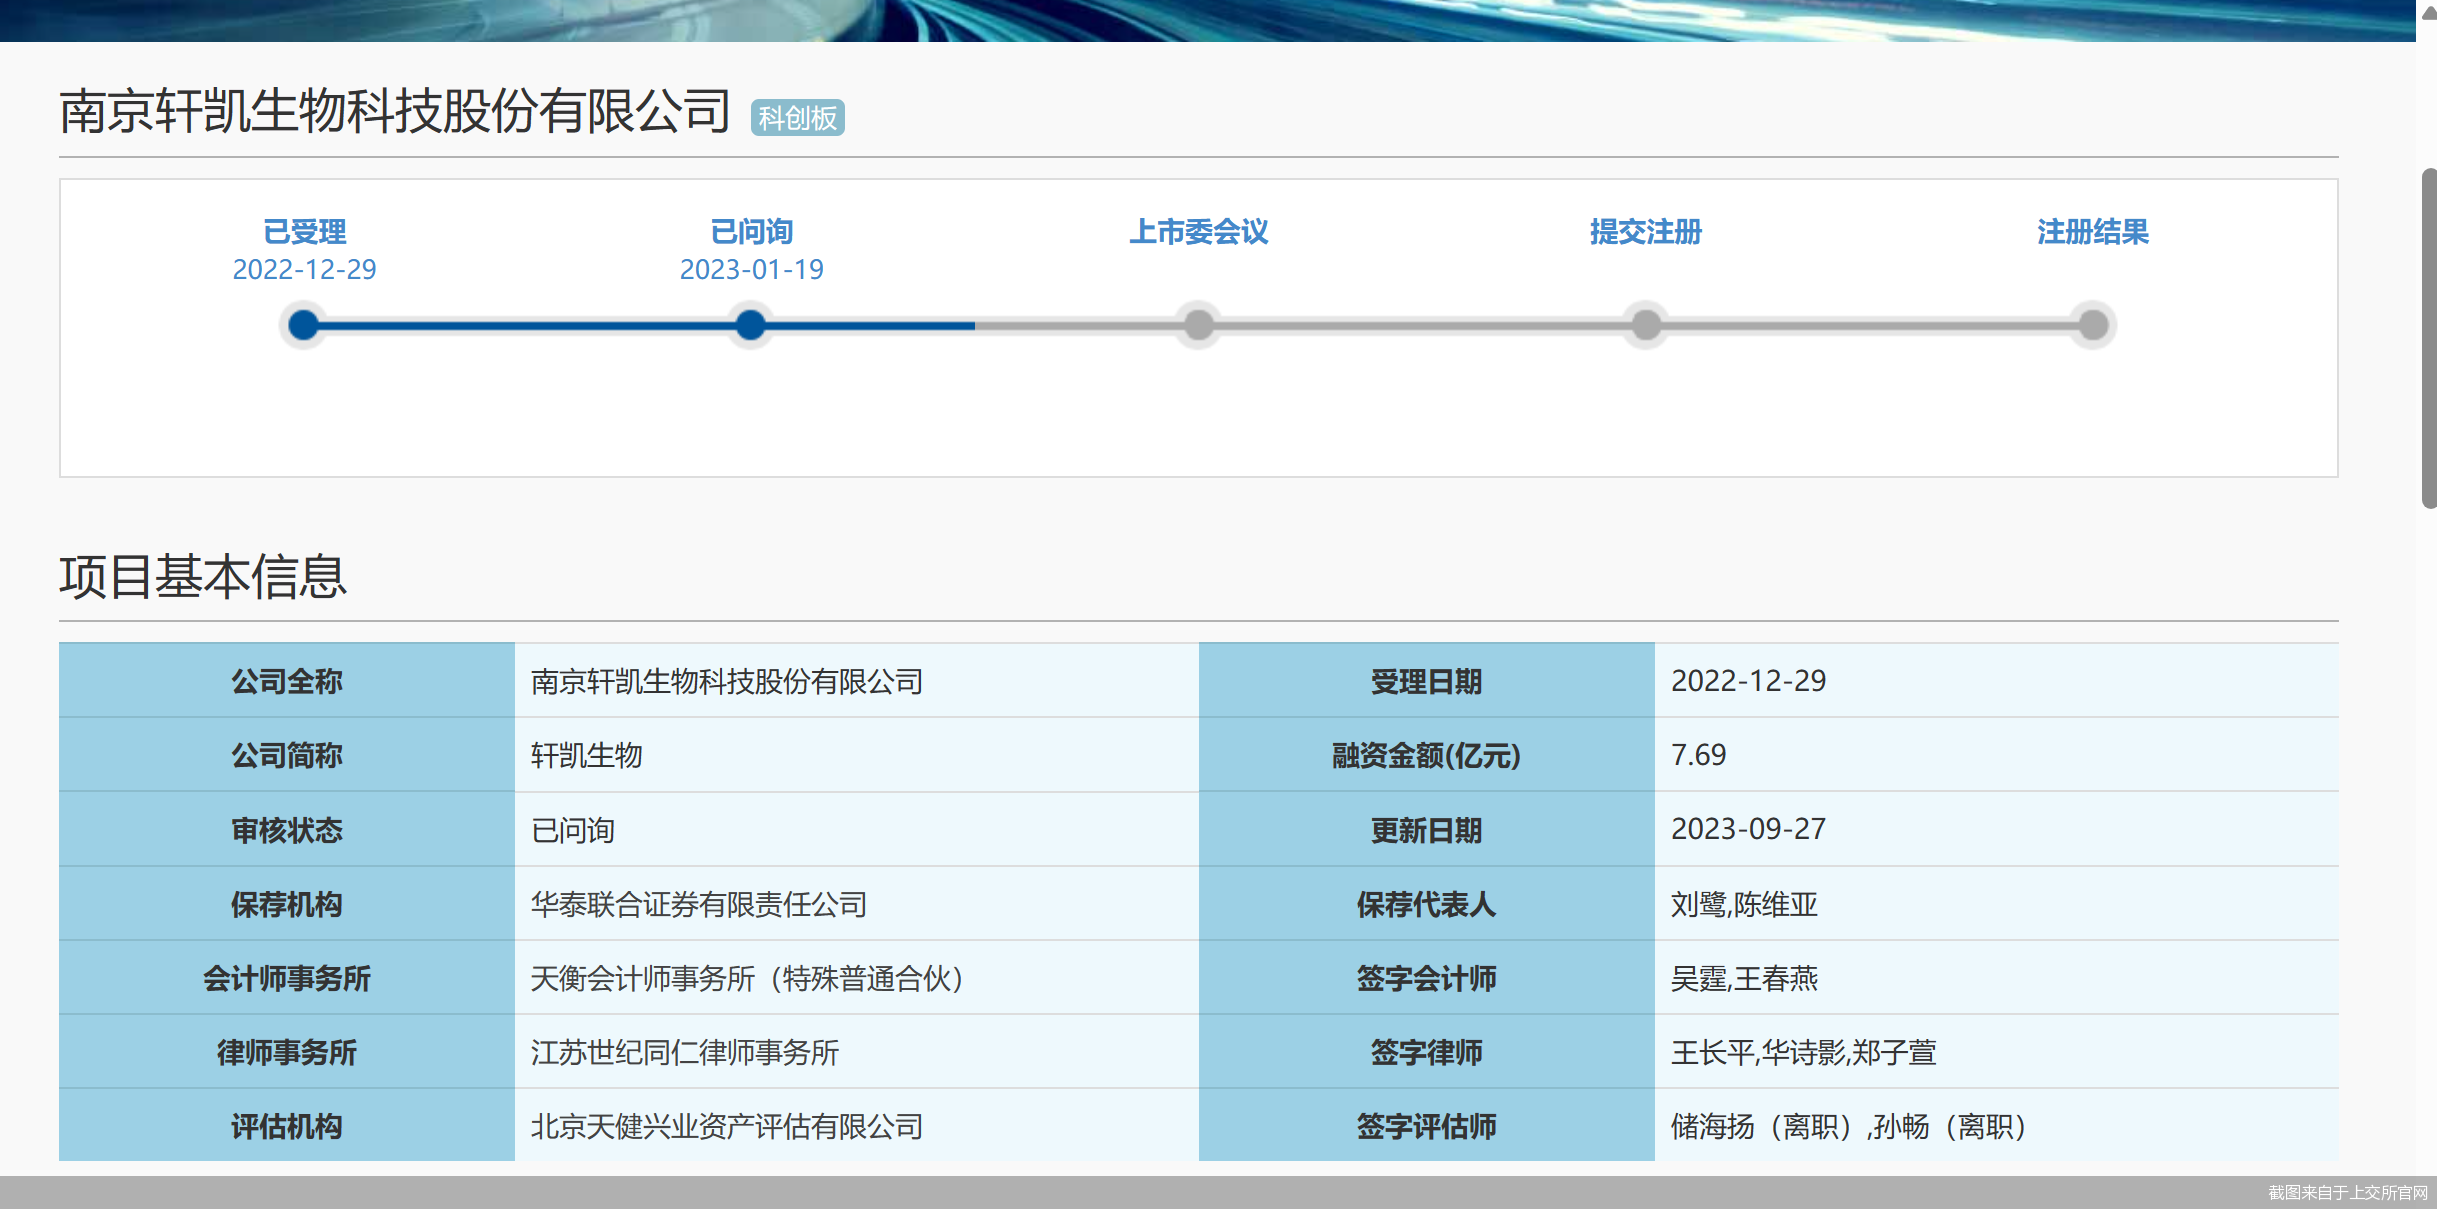
Task: Click 北京天健兴业资产评估有限公司 value
Action: 727,1126
